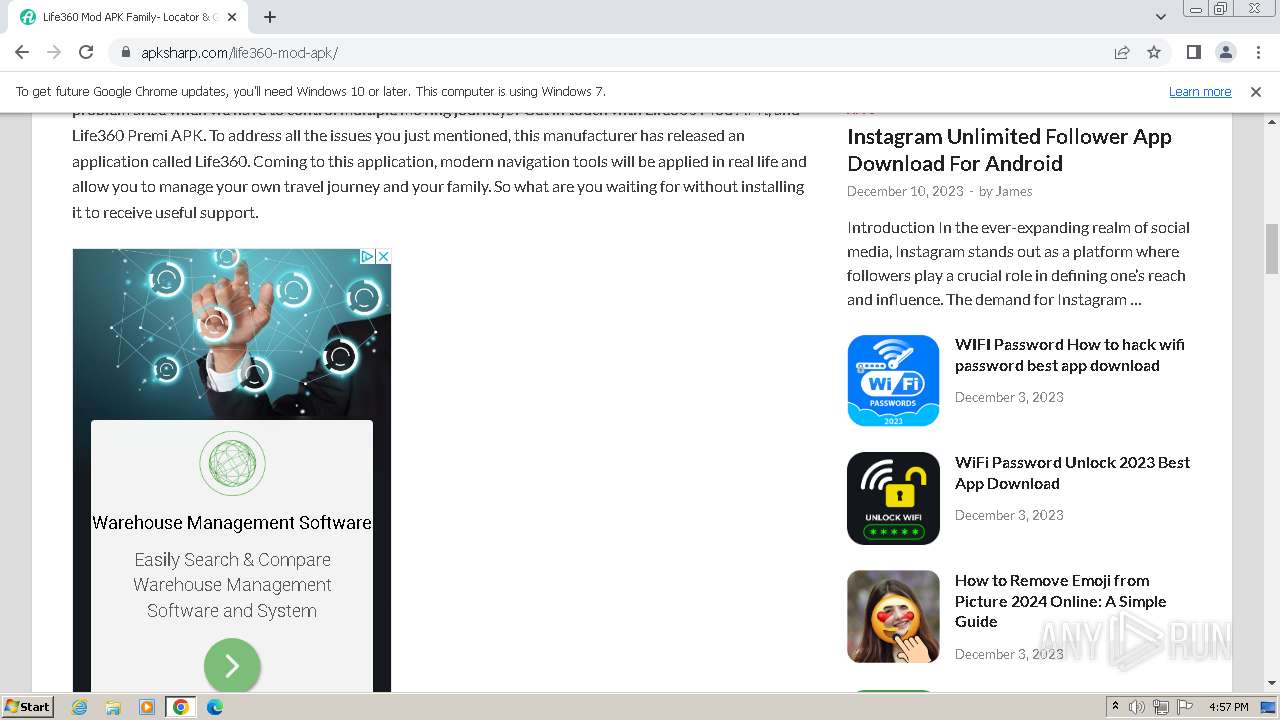
Task: Dismiss the Chrome update notification bar
Action: click(x=1256, y=91)
